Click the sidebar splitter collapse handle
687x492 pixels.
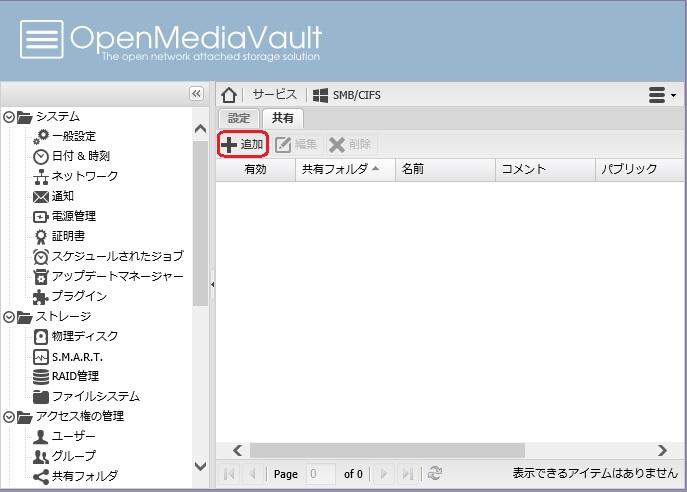(212, 284)
